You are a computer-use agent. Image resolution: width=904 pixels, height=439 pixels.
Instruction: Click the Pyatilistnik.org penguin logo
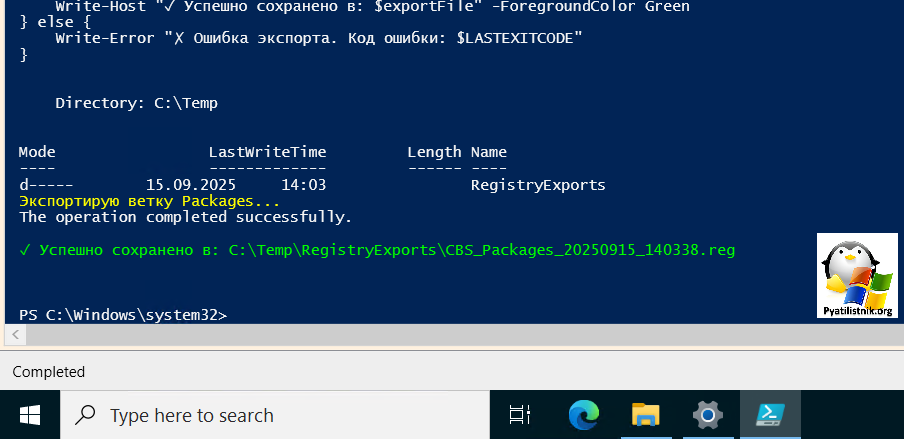tap(857, 275)
